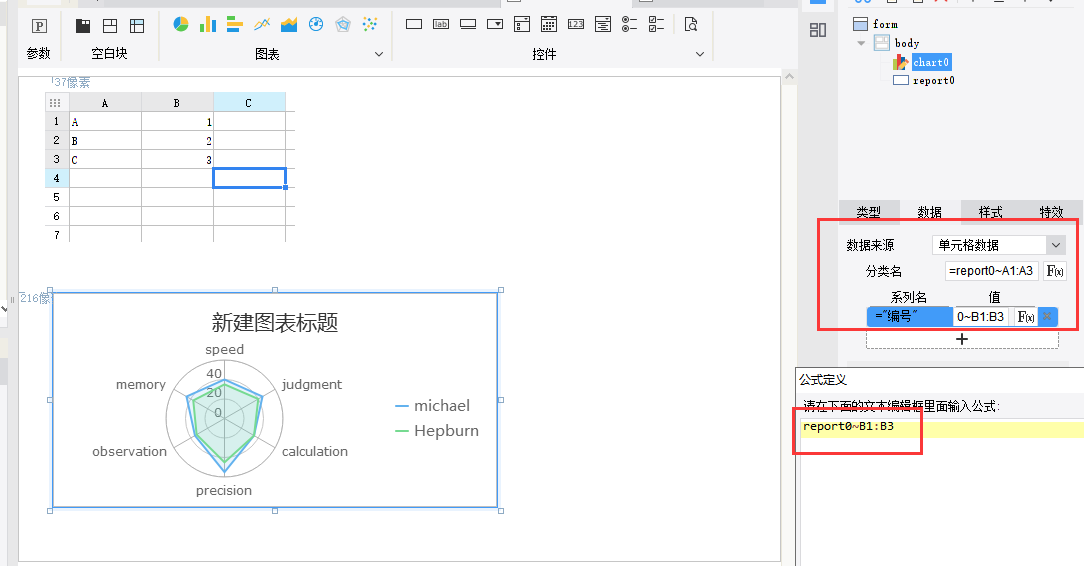The width and height of the screenshot is (1084, 566).
Task: Click the Hepburn legend entry
Action: coord(436,431)
